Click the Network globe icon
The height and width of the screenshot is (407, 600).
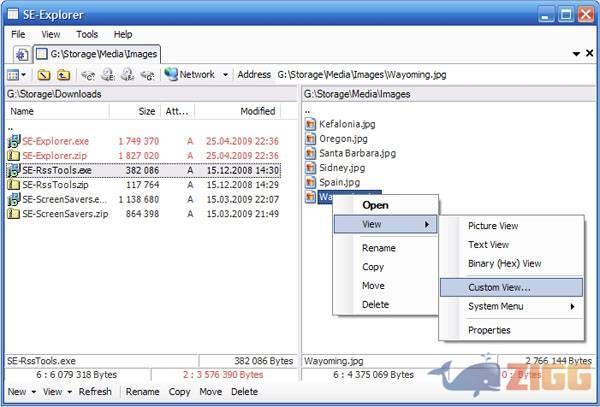point(170,74)
